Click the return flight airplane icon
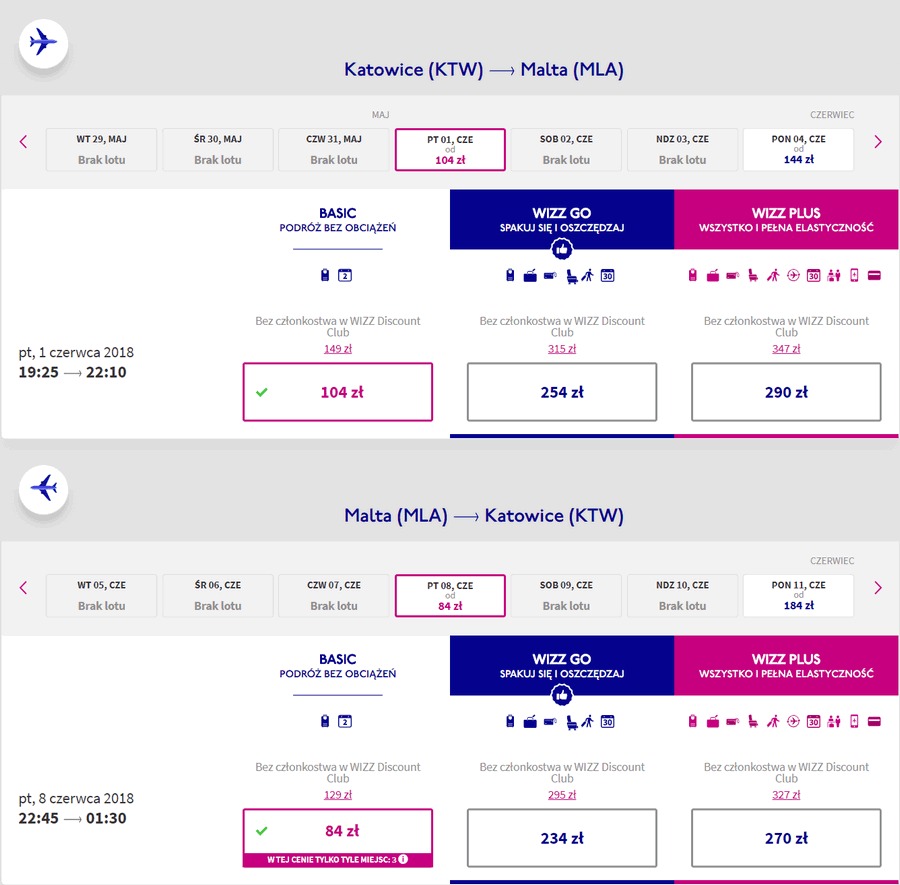 43,489
